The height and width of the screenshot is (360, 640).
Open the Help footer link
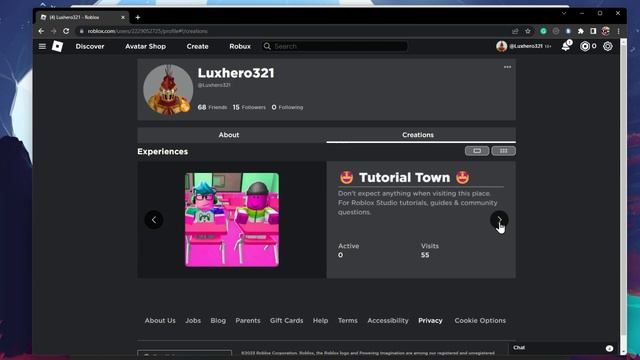(320, 321)
